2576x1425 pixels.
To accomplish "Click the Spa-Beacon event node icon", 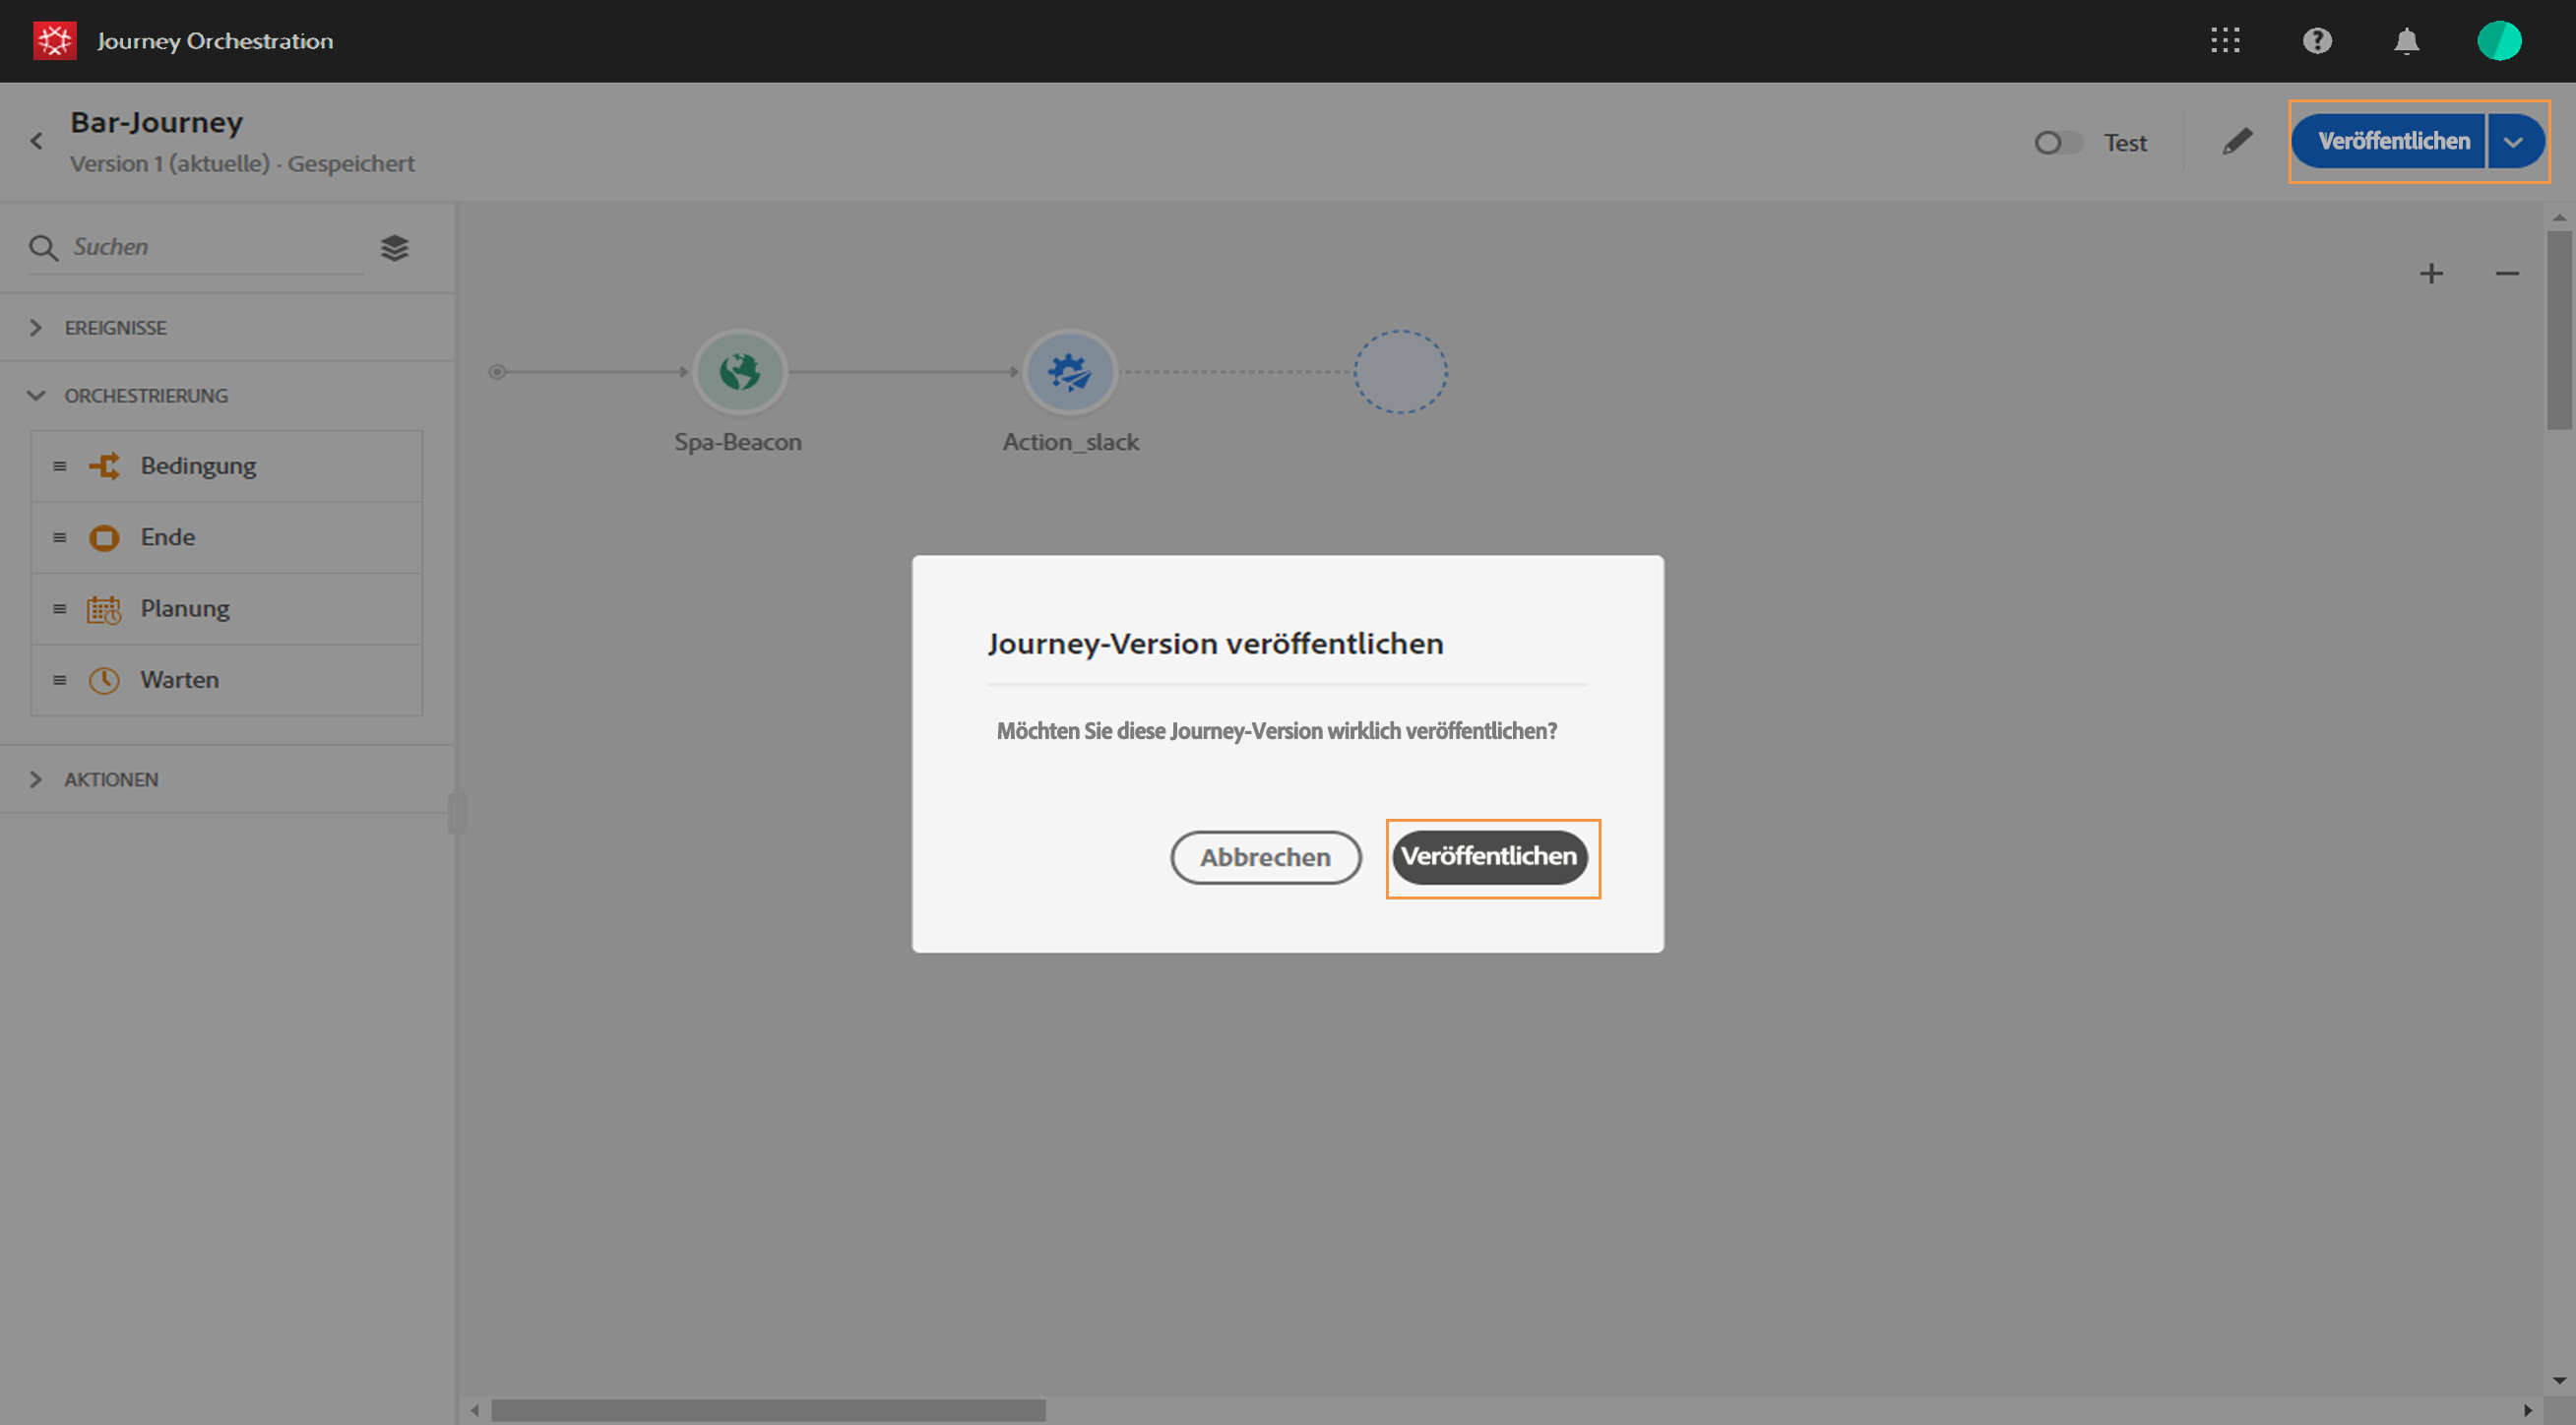I will [x=739, y=372].
